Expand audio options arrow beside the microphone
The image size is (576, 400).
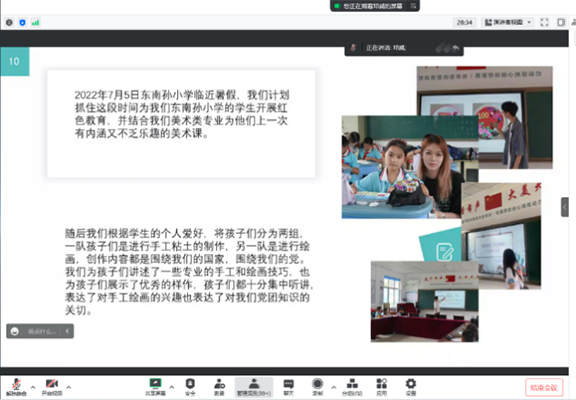point(33,387)
